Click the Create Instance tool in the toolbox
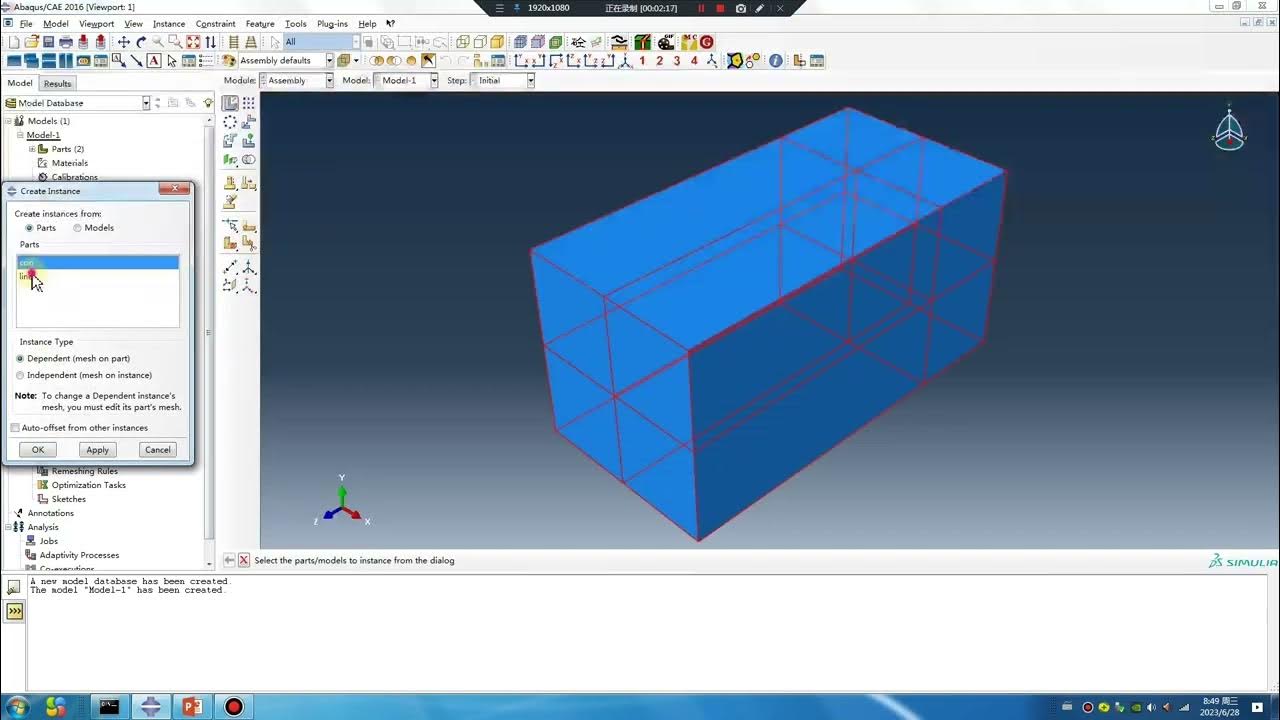 coord(230,102)
